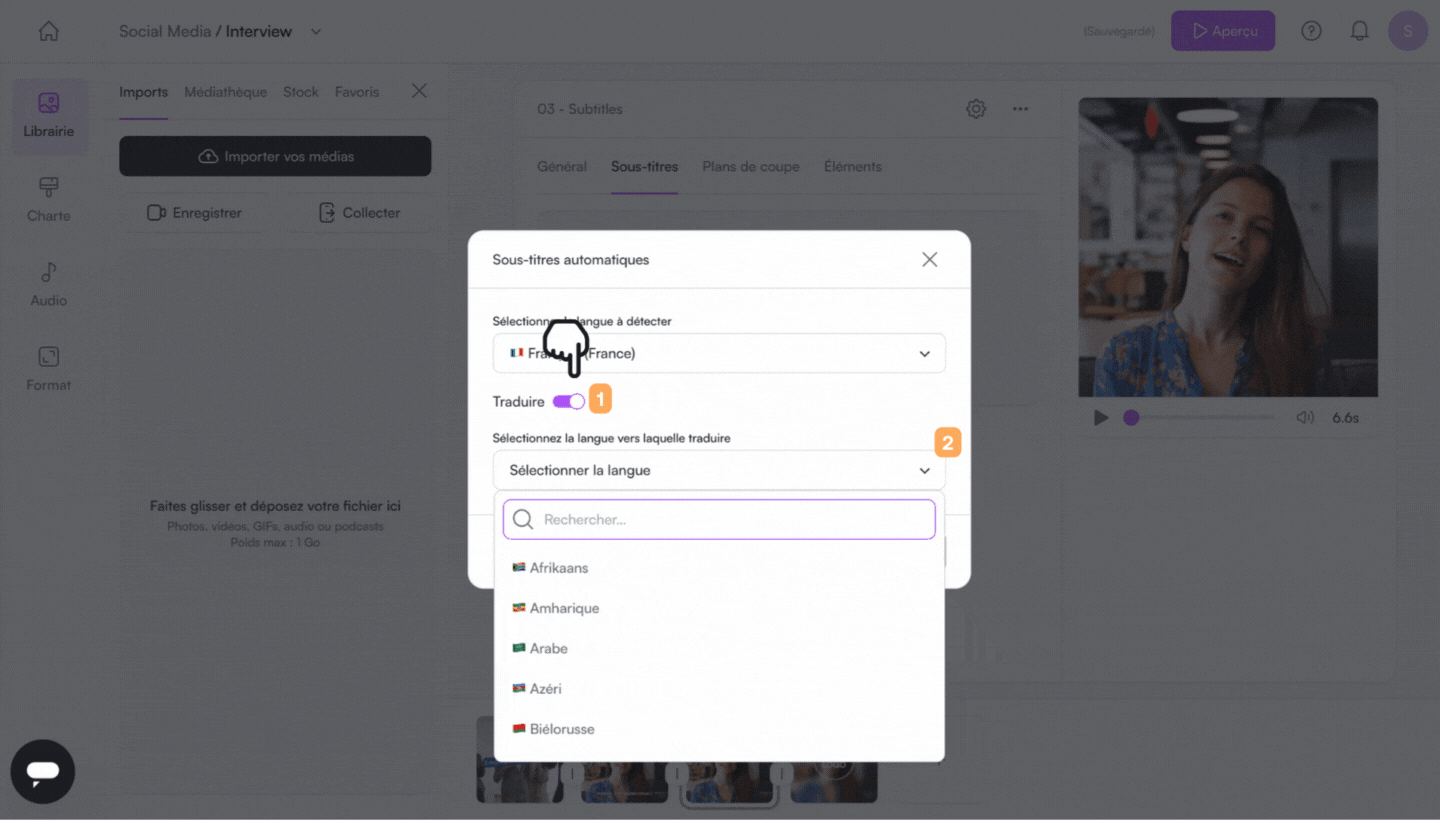The image size is (1440, 820).
Task: Open the chat support bubble
Action: (x=43, y=772)
